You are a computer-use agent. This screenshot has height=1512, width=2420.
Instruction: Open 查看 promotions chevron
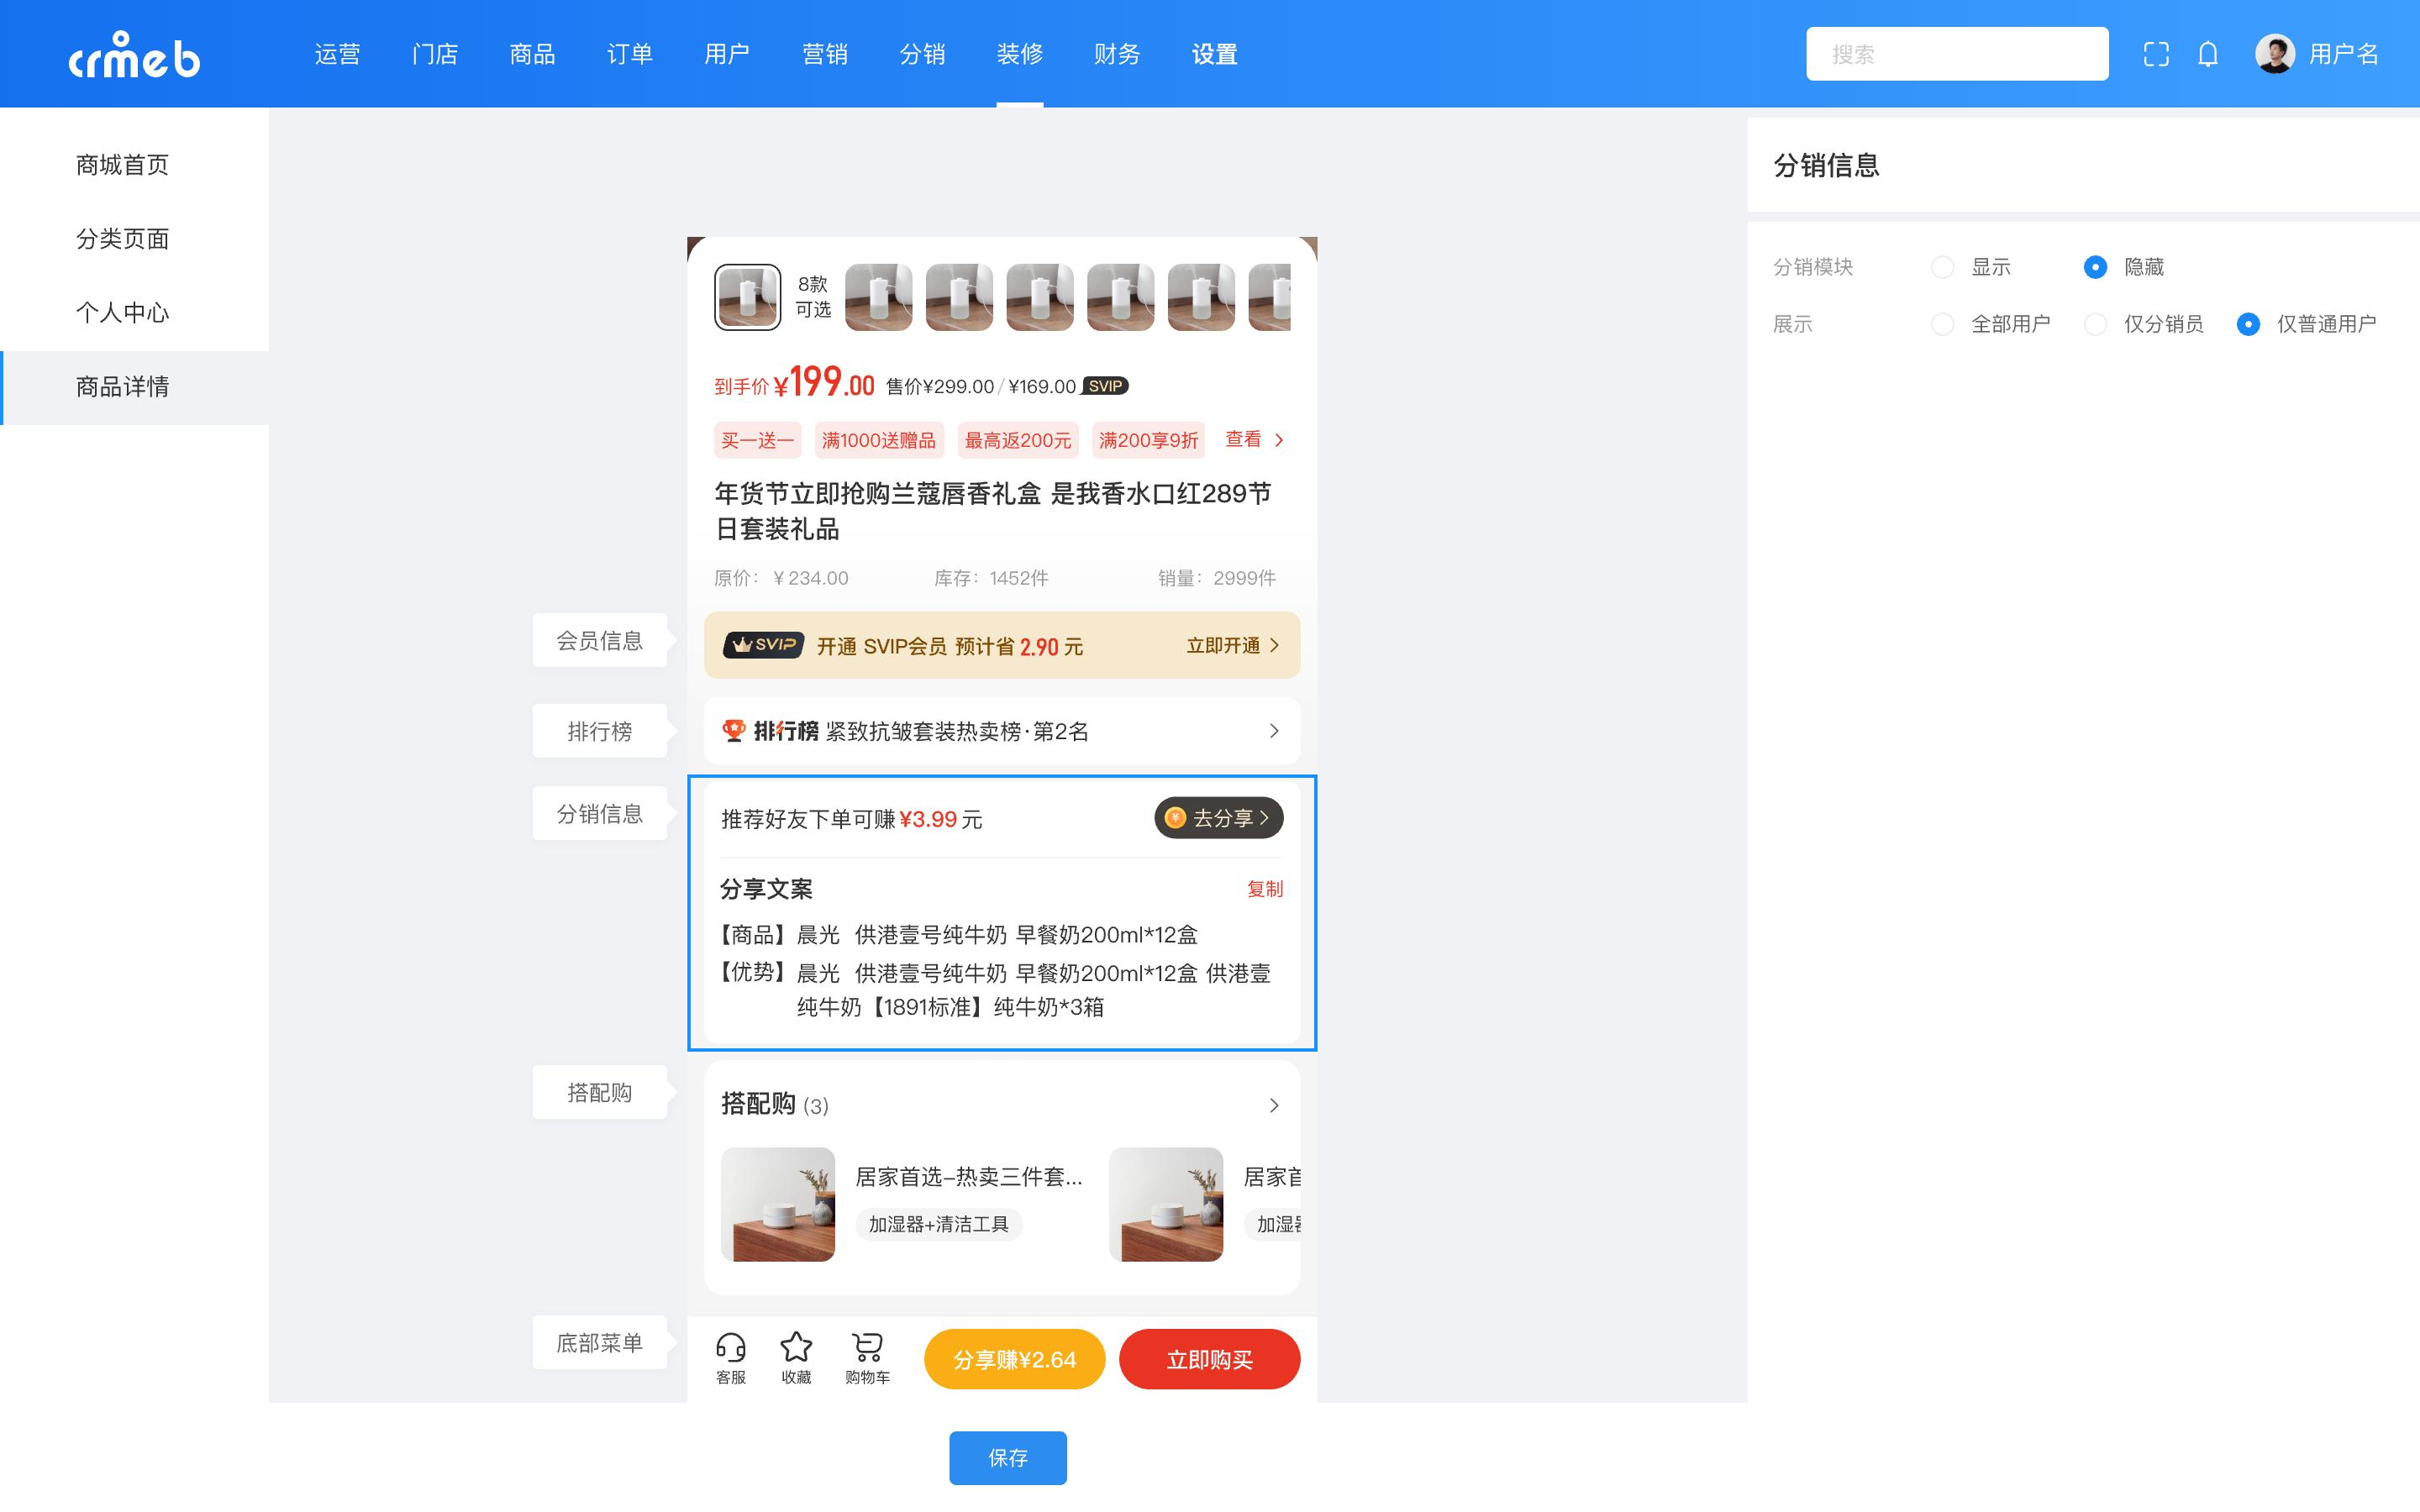(x=1279, y=440)
